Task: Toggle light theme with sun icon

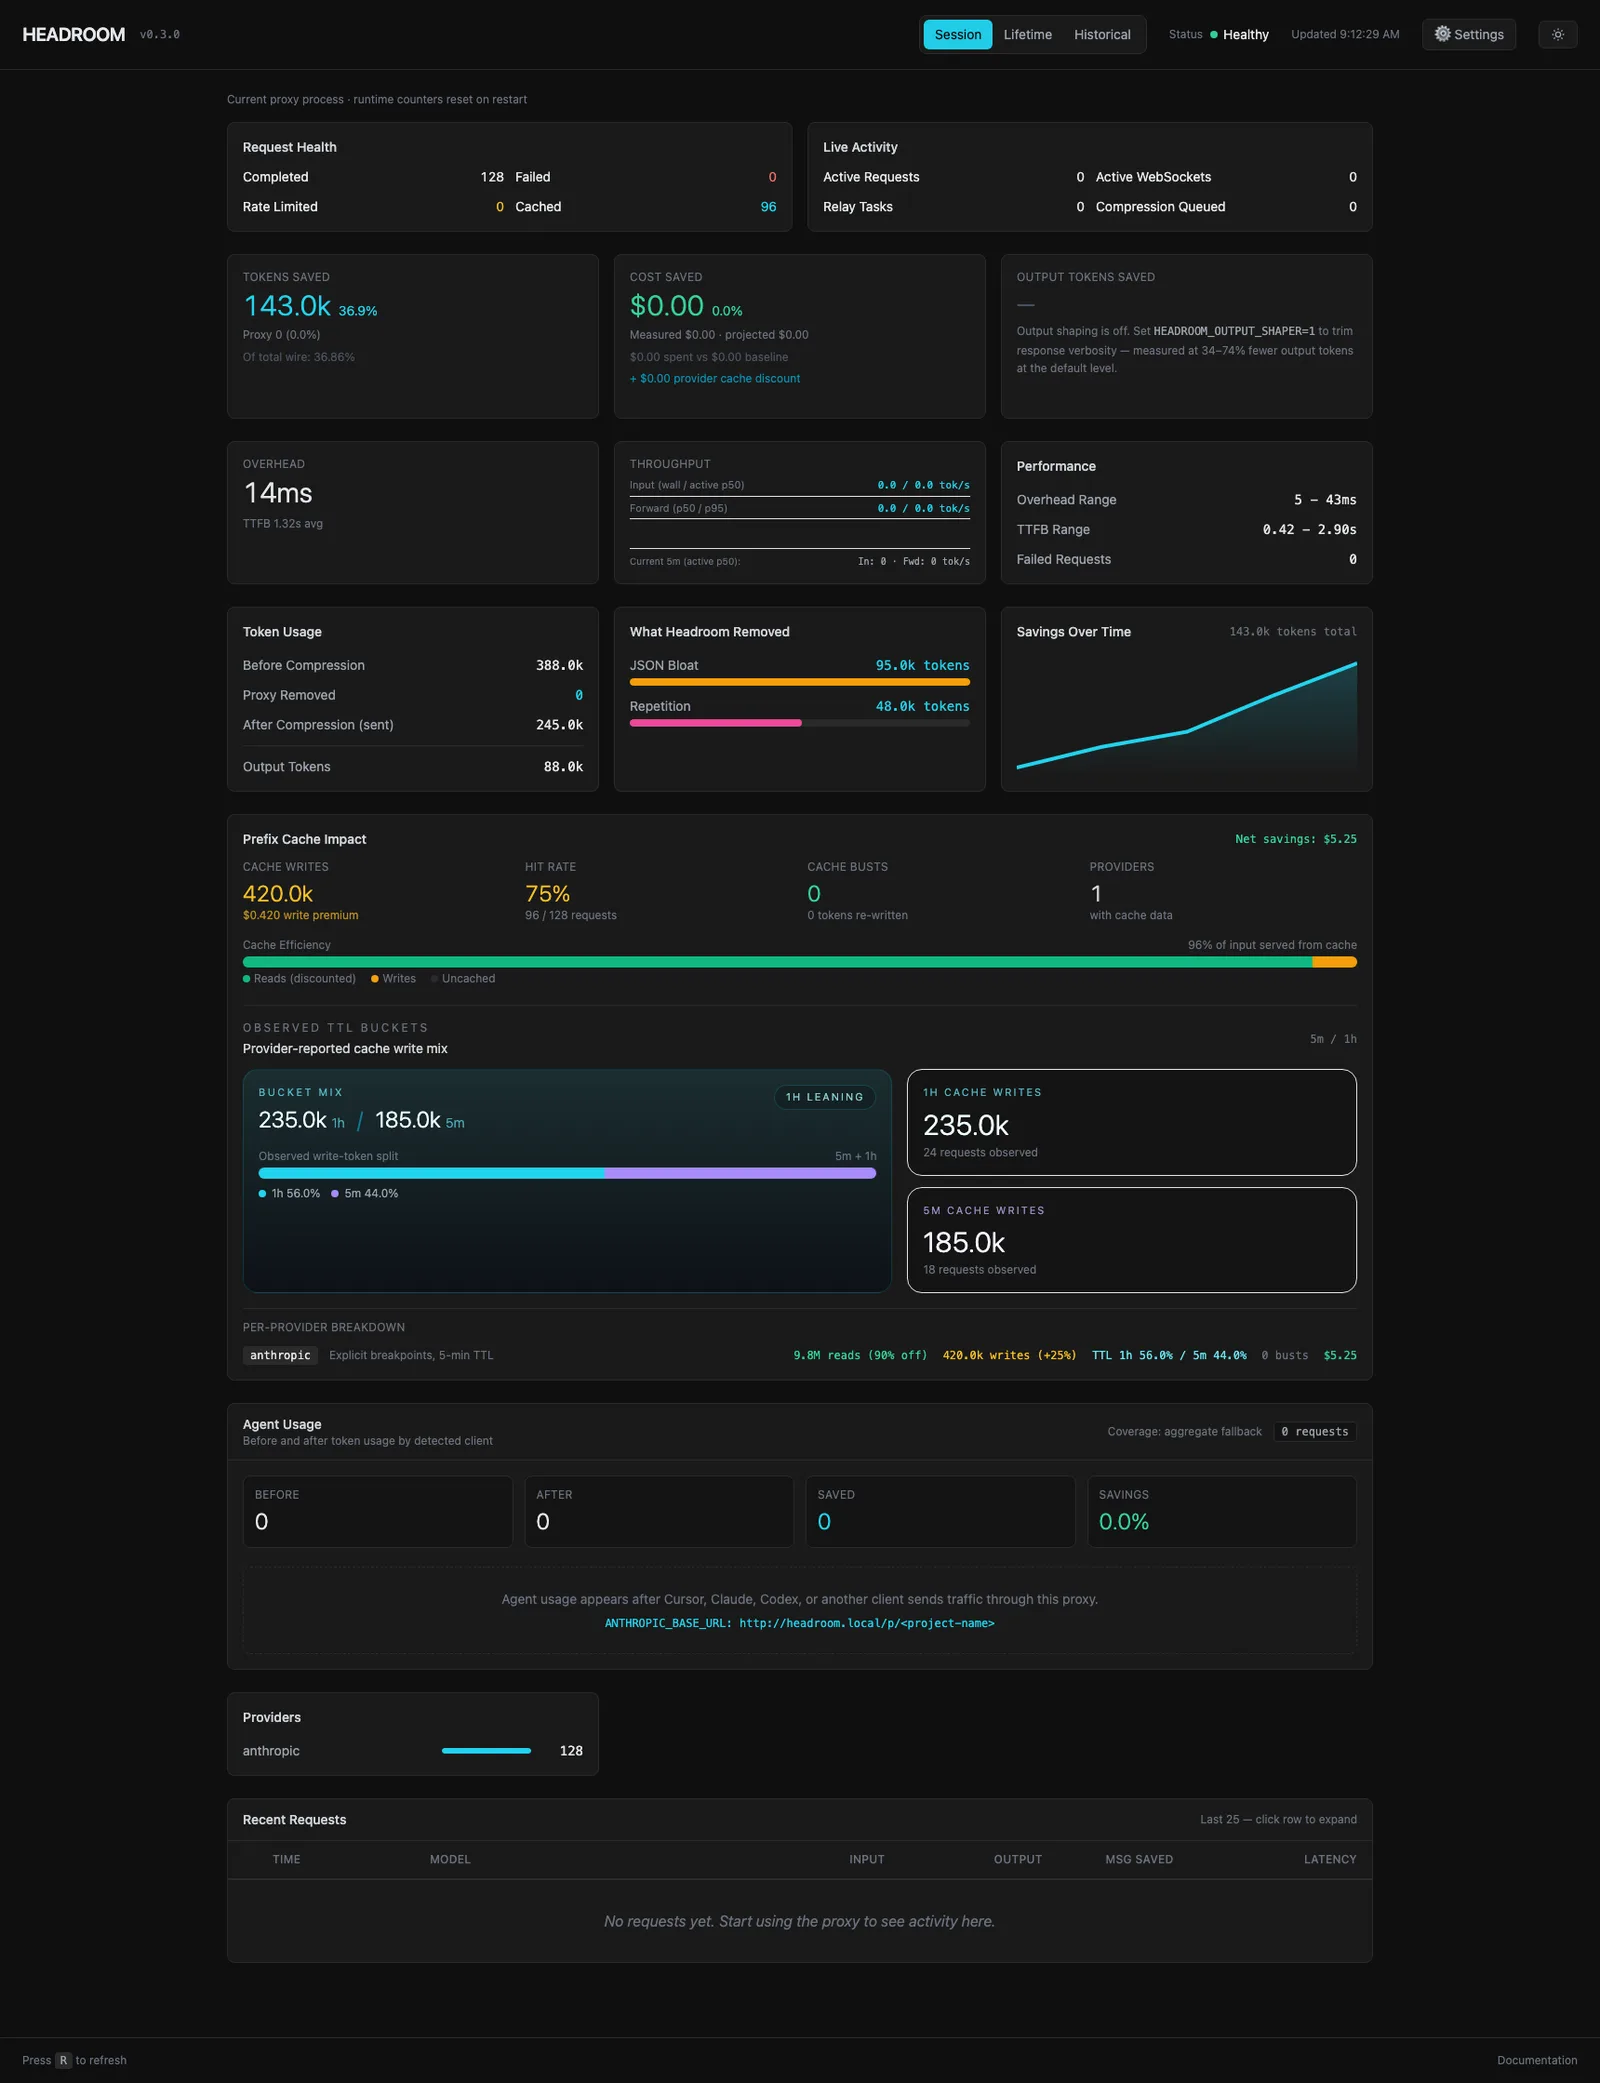Action: (x=1558, y=34)
